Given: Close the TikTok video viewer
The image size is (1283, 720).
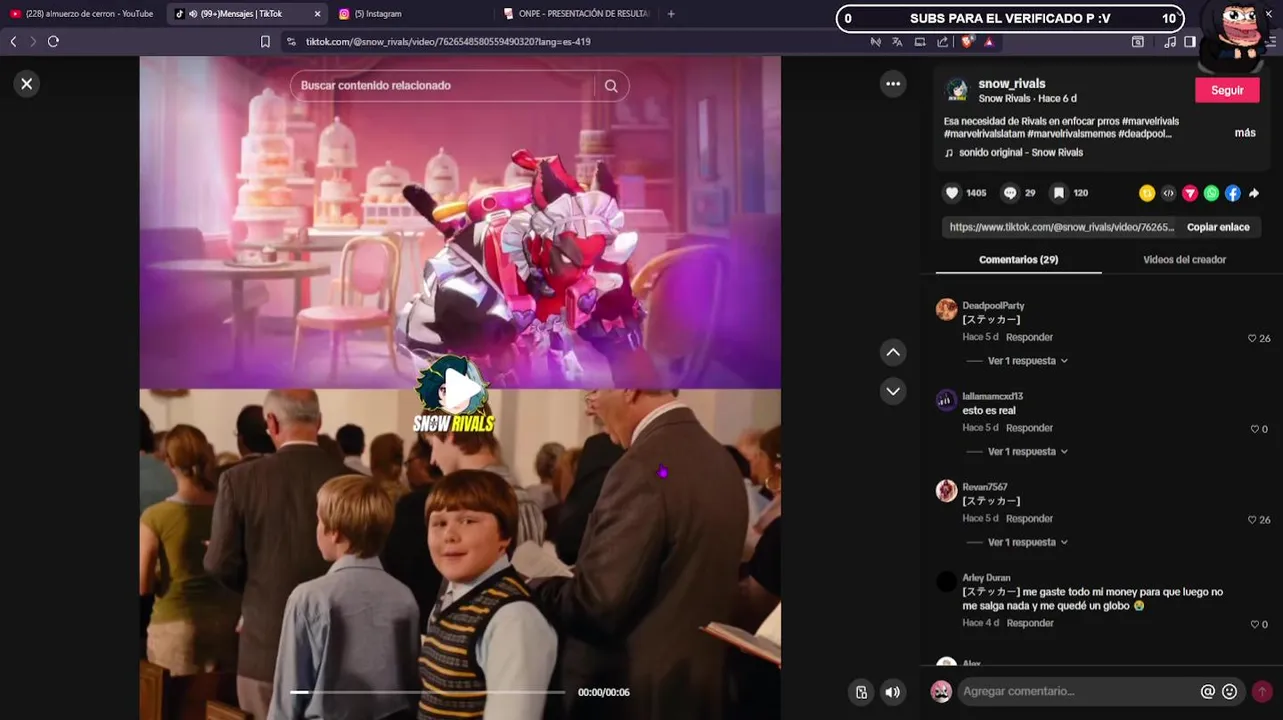Looking at the screenshot, I should coord(27,84).
